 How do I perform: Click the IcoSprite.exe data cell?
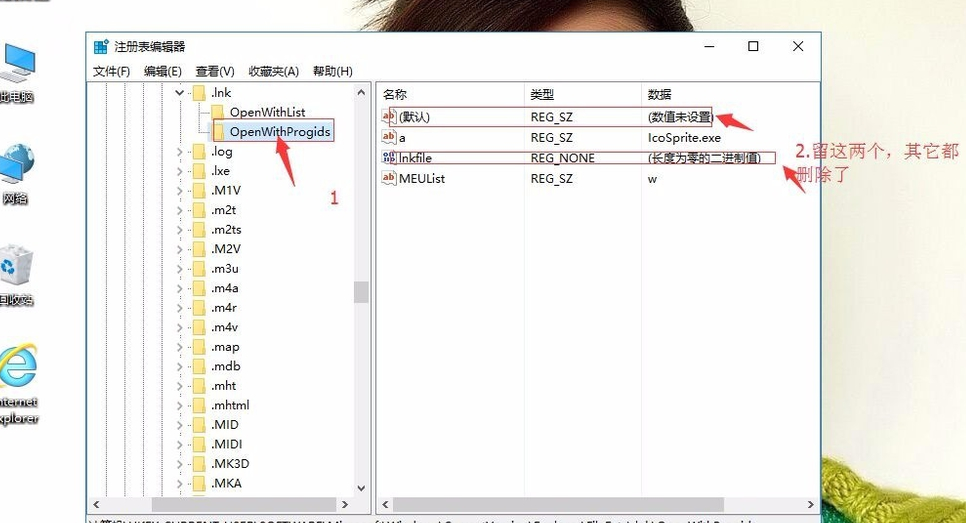(x=684, y=138)
